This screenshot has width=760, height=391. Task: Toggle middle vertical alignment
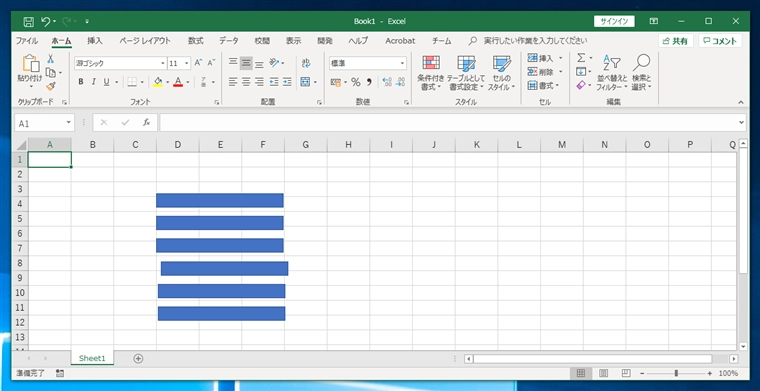tap(246, 63)
